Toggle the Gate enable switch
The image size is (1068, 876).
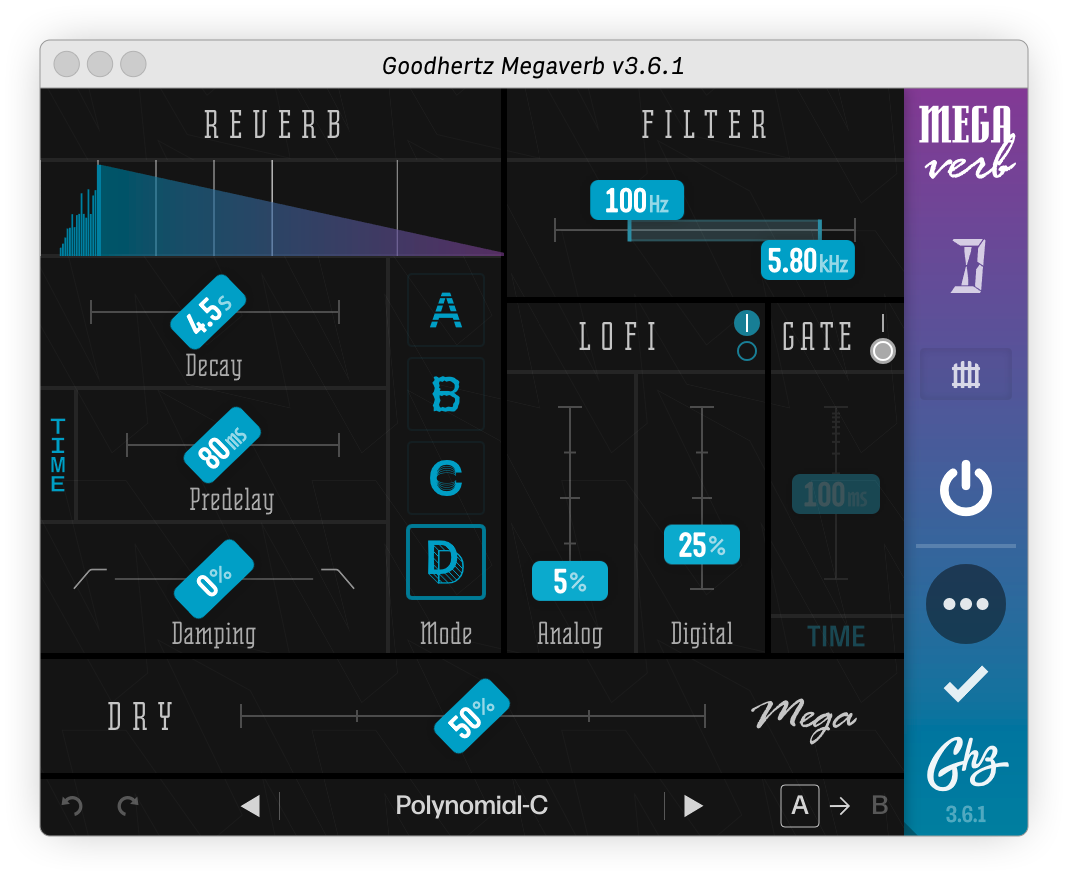(x=883, y=351)
